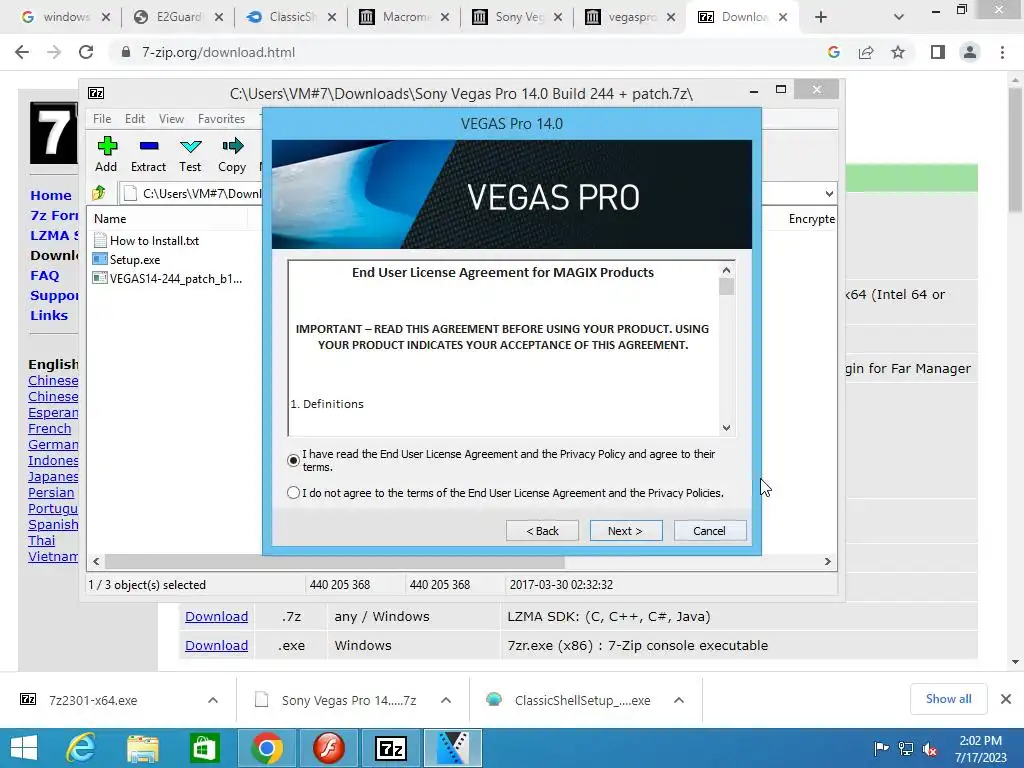Switch to the Macrome tab
The height and width of the screenshot is (768, 1024).
click(402, 17)
